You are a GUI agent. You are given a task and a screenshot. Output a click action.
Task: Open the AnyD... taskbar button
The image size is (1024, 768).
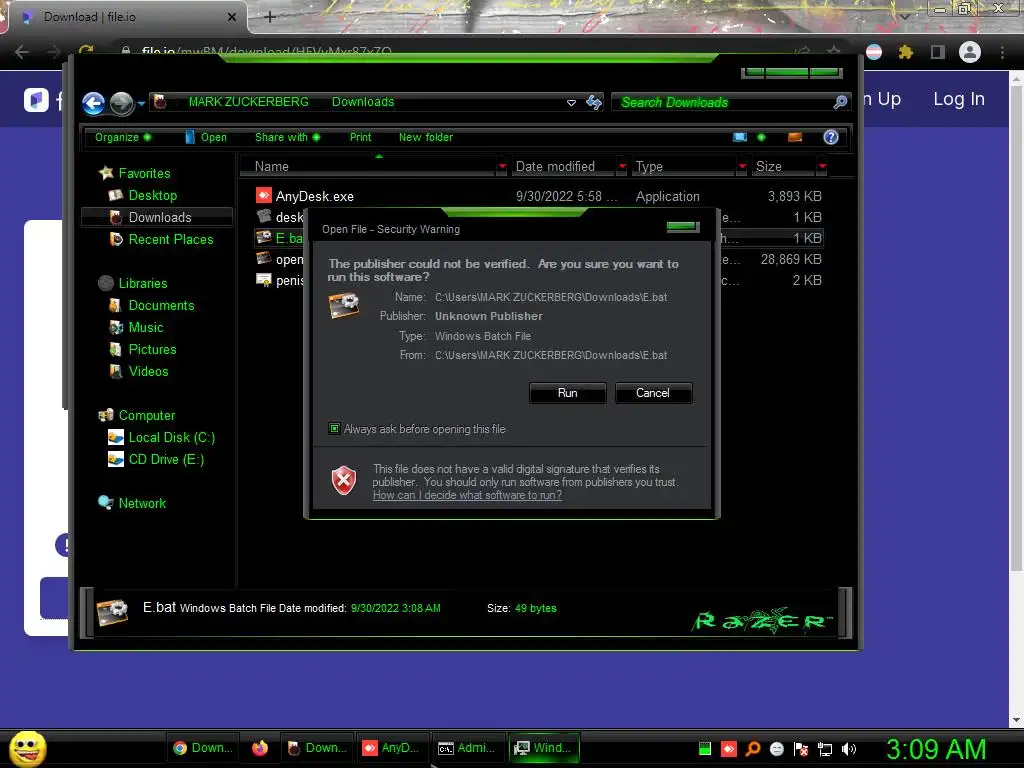pos(391,748)
